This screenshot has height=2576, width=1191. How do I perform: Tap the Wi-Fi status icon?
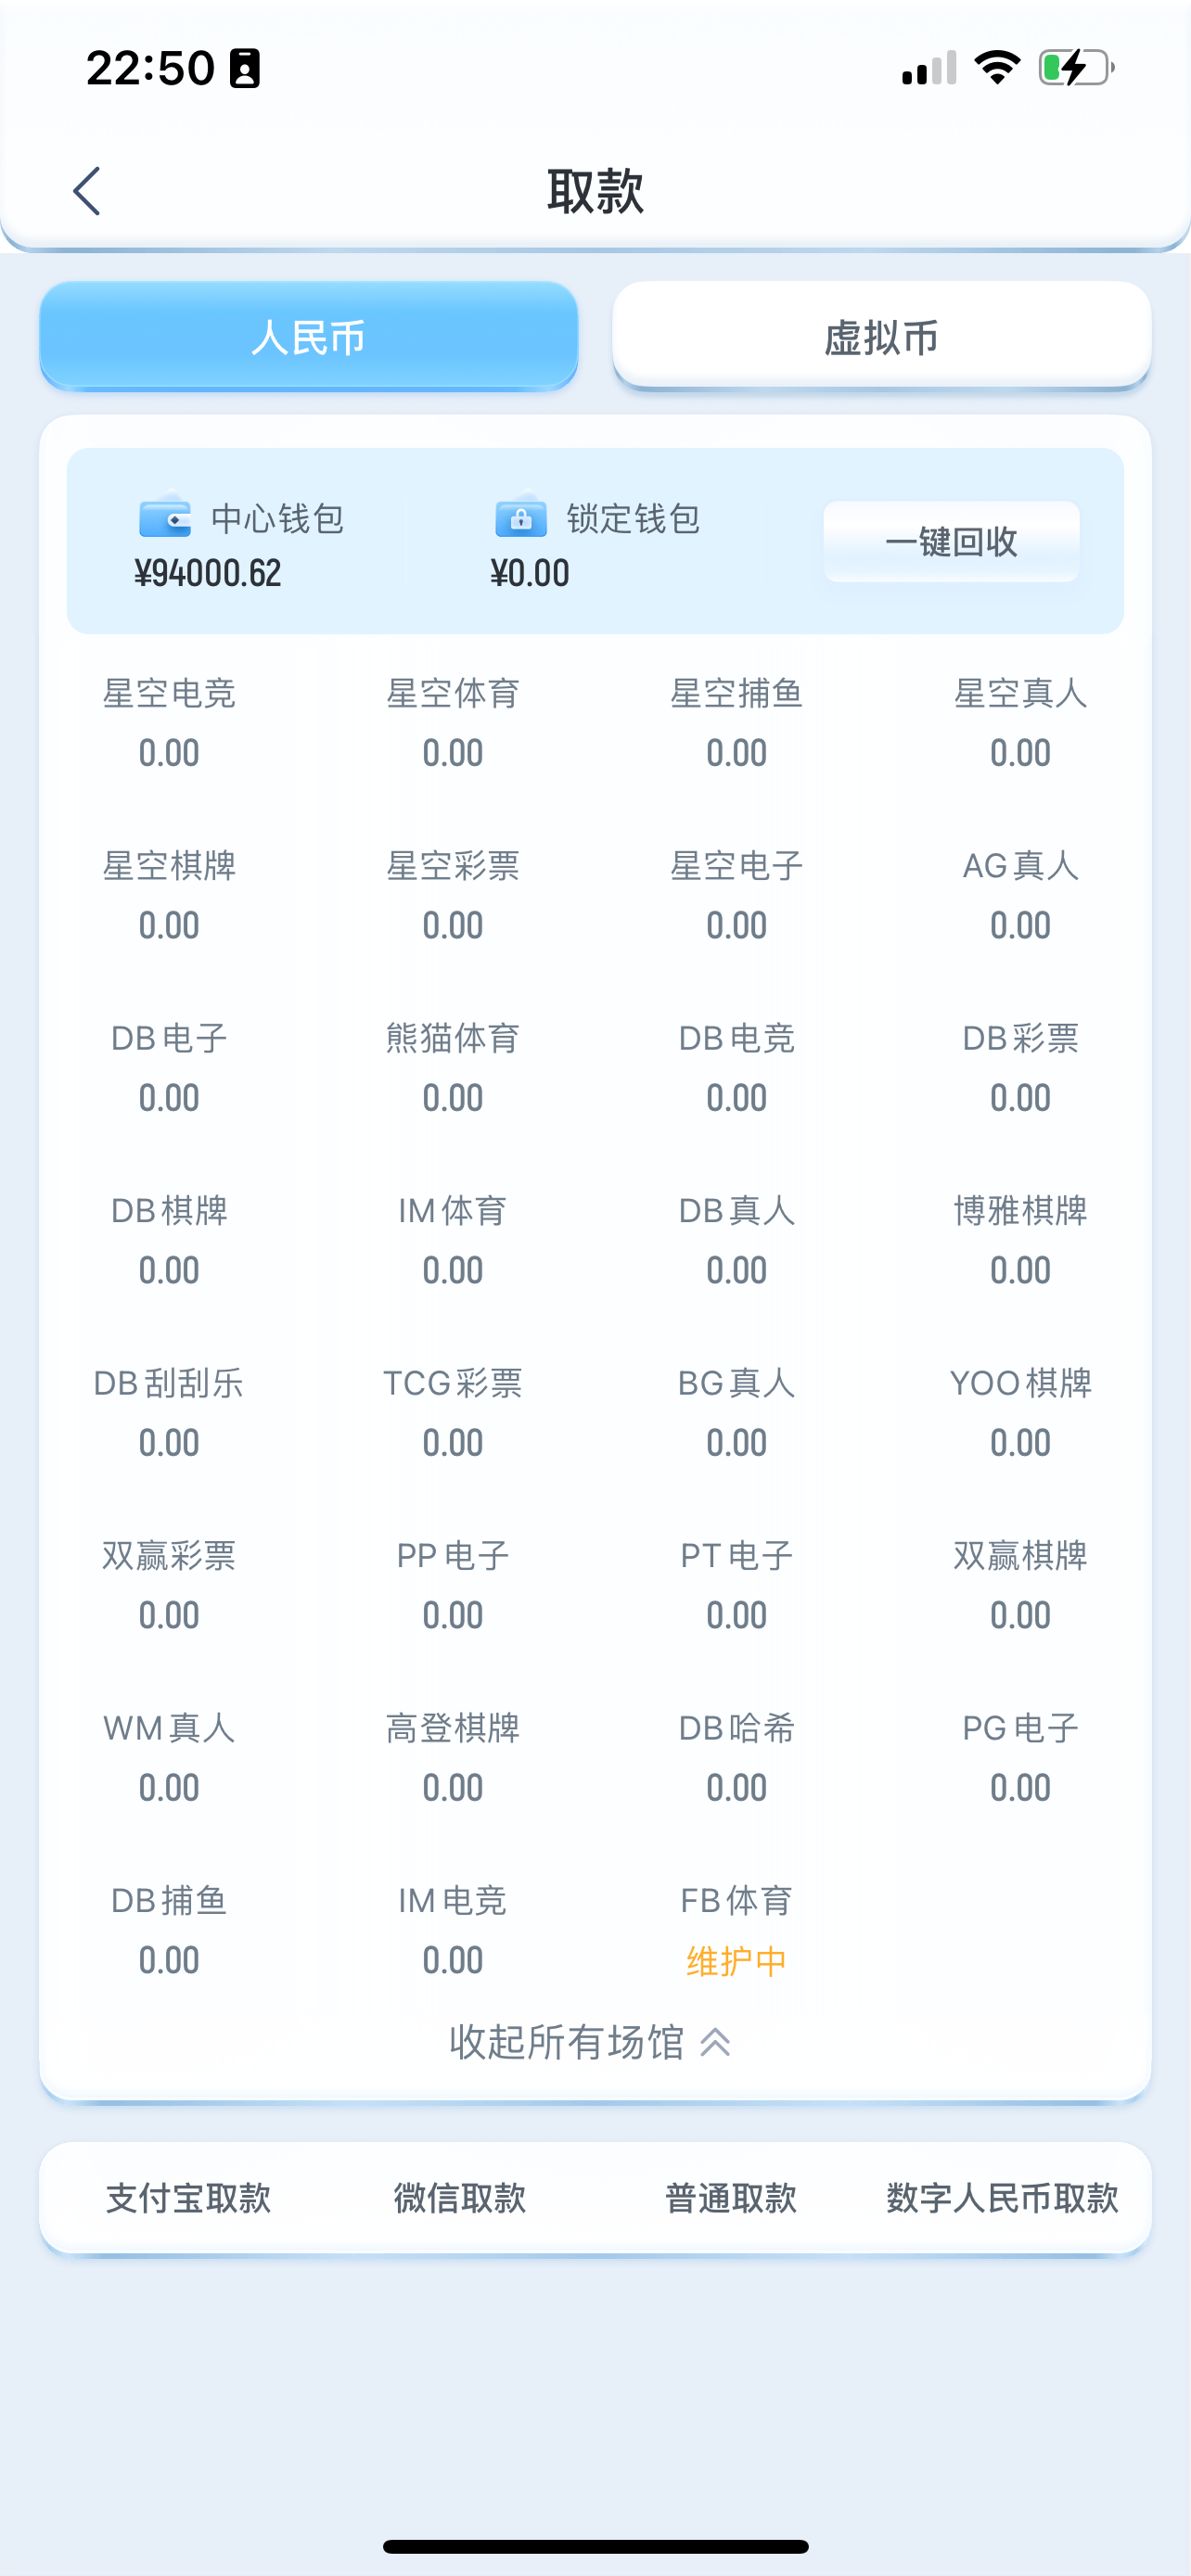pos(997,68)
